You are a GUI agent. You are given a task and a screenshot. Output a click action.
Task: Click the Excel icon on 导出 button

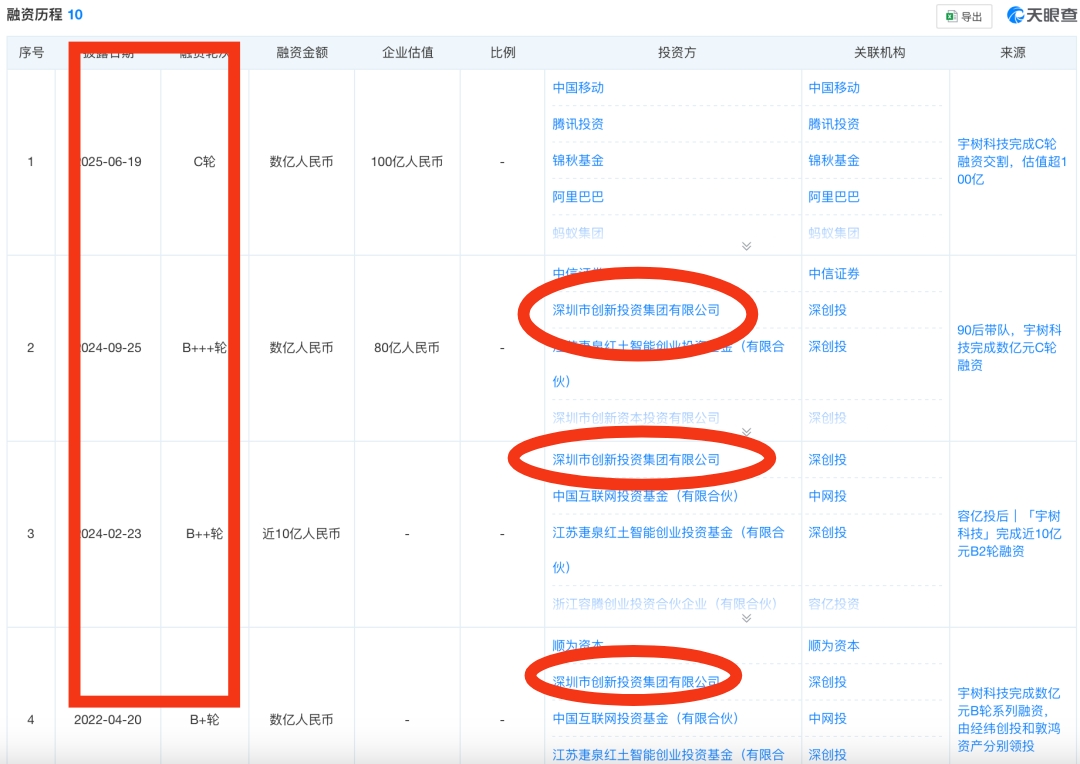pyautogui.click(x=951, y=17)
